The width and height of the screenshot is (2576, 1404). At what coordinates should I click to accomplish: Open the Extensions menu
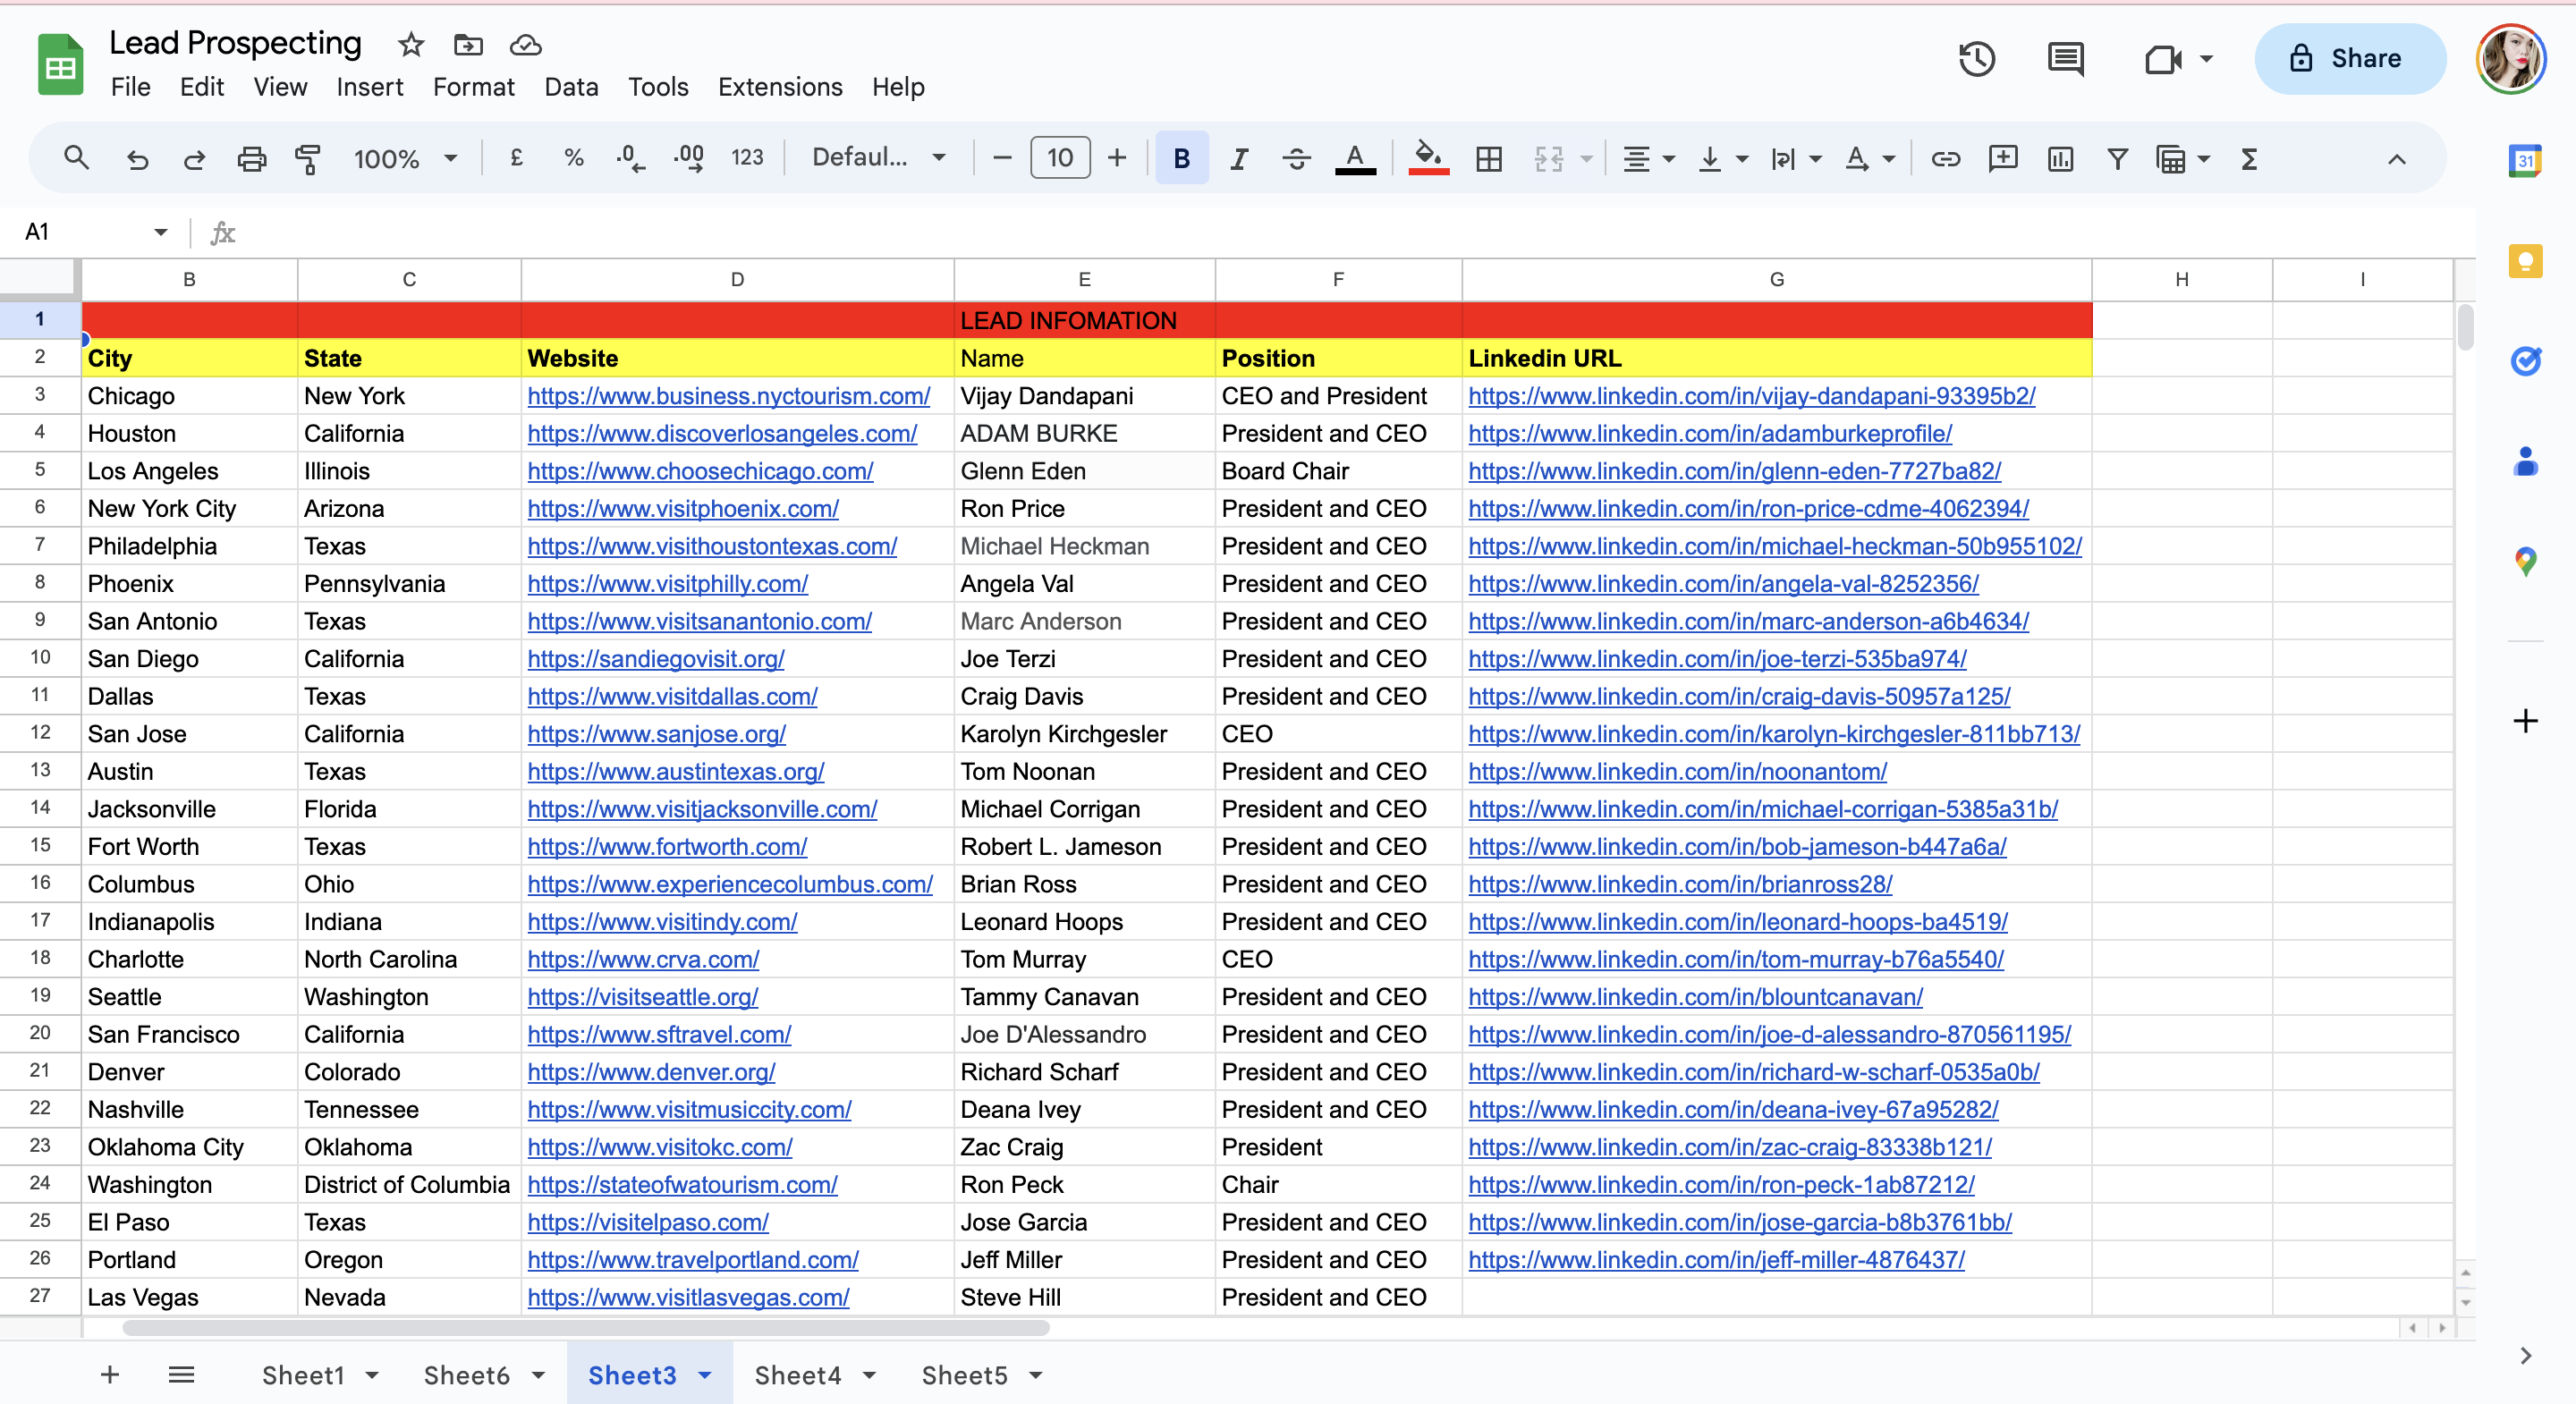coord(779,87)
